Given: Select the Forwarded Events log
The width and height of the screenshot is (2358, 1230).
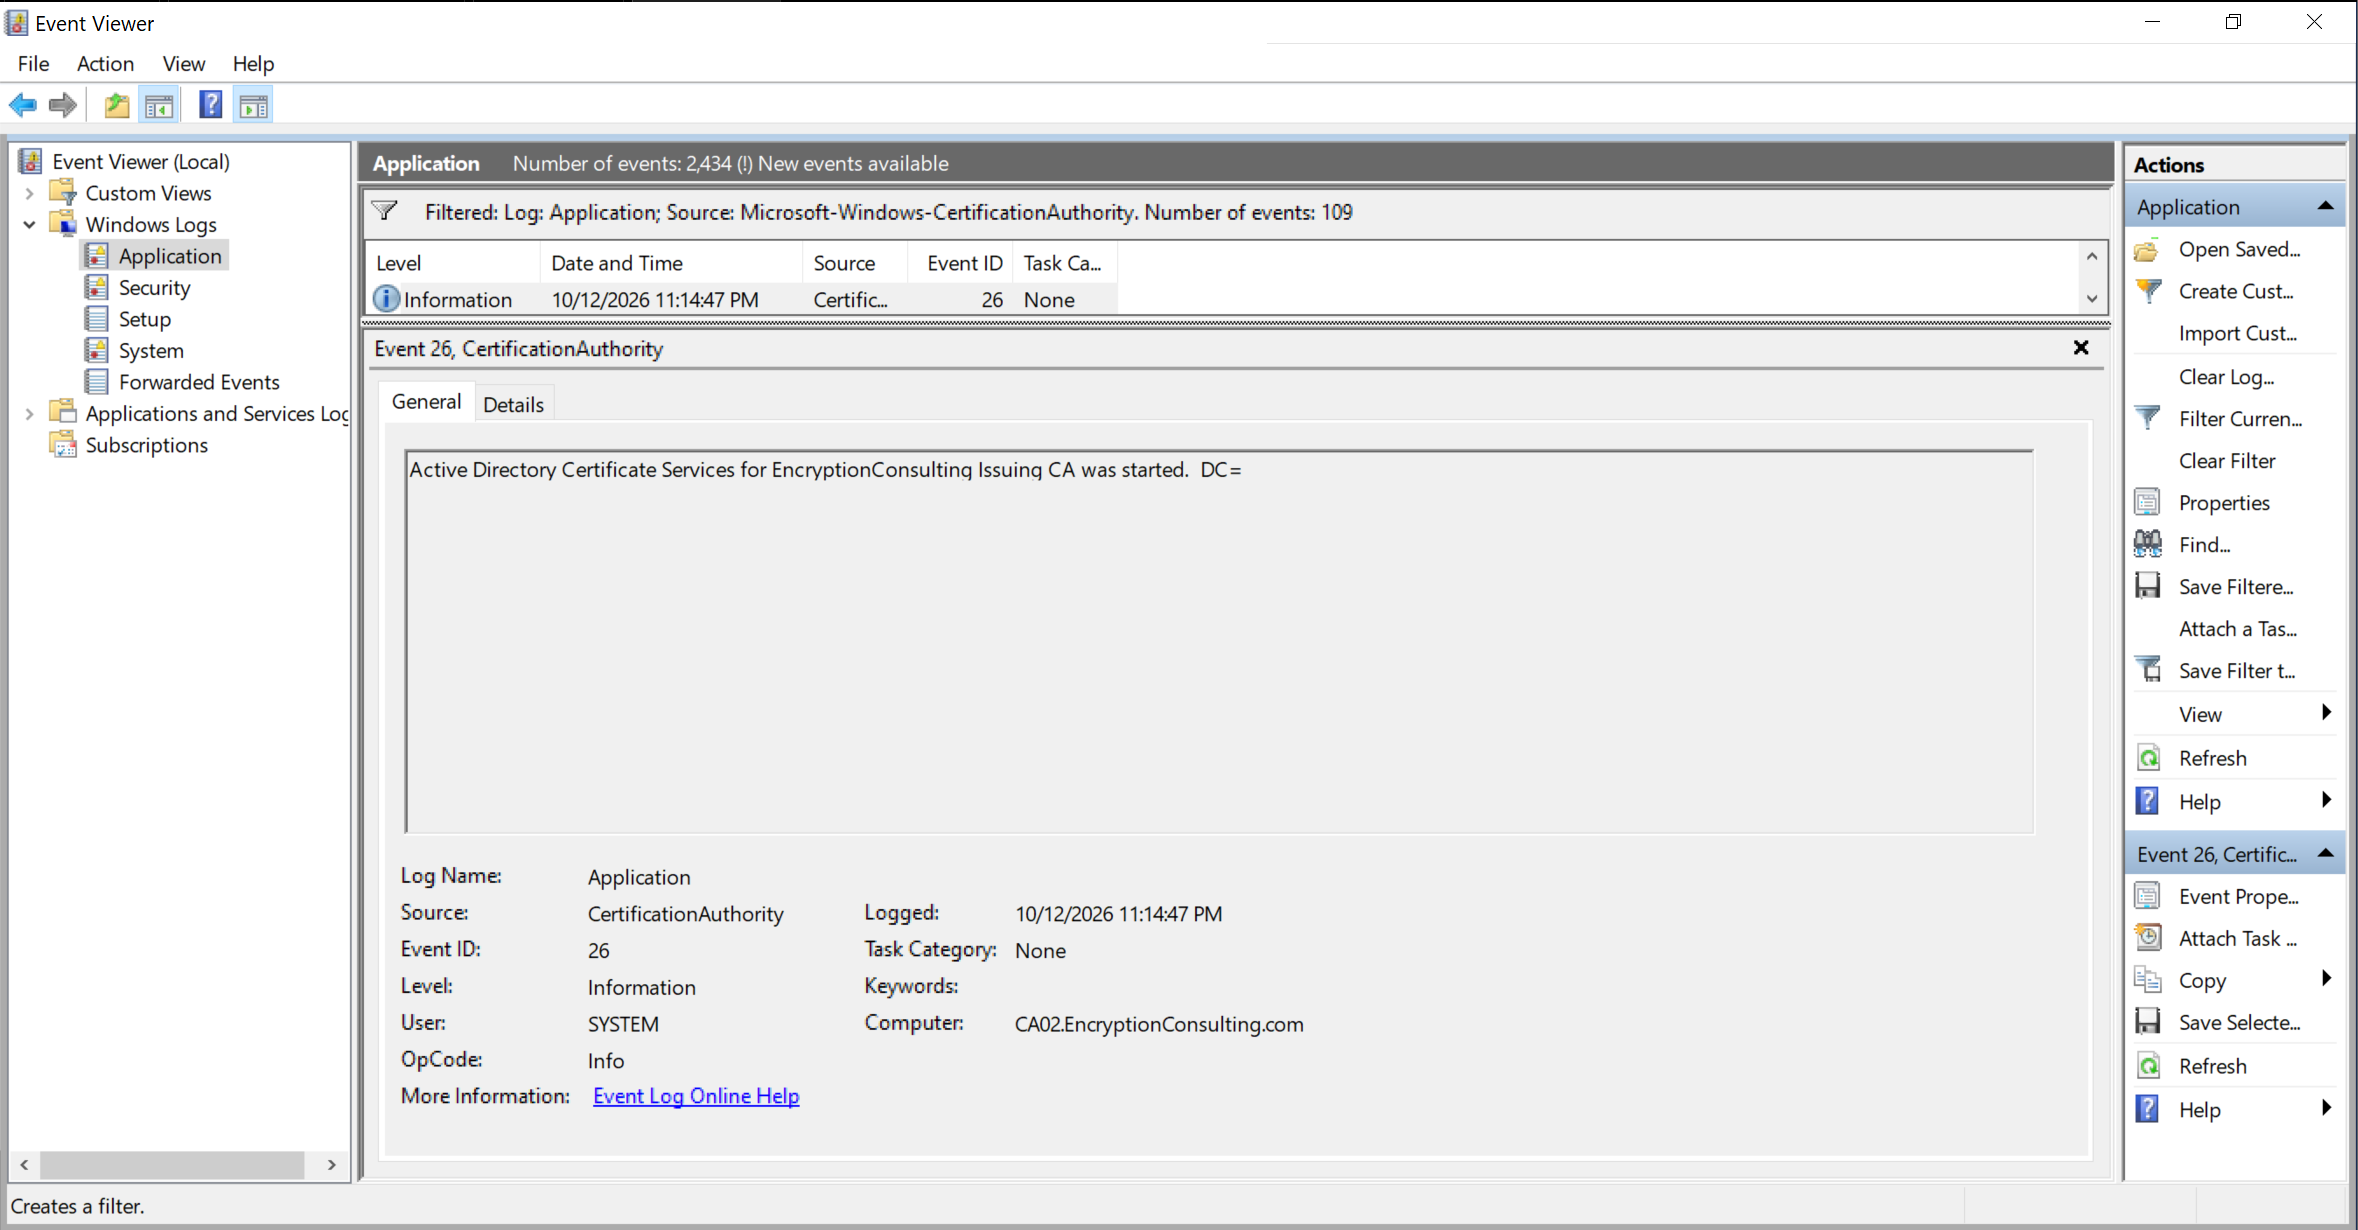Looking at the screenshot, I should pos(199,382).
